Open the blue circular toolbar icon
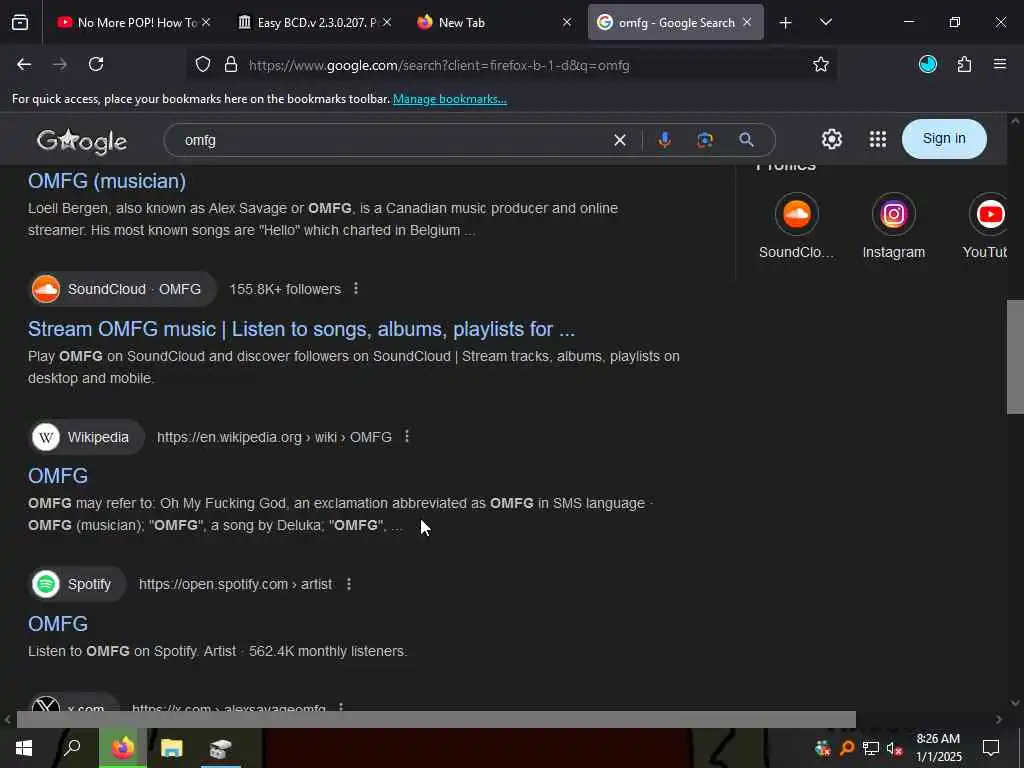The width and height of the screenshot is (1024, 768). (928, 64)
